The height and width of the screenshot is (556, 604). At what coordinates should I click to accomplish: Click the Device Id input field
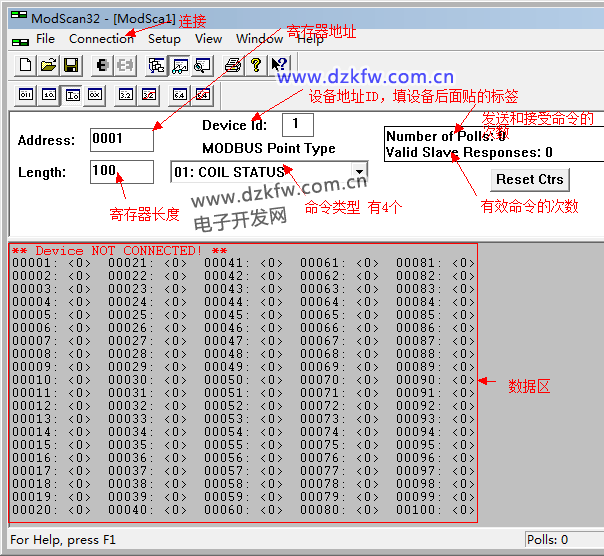point(297,125)
